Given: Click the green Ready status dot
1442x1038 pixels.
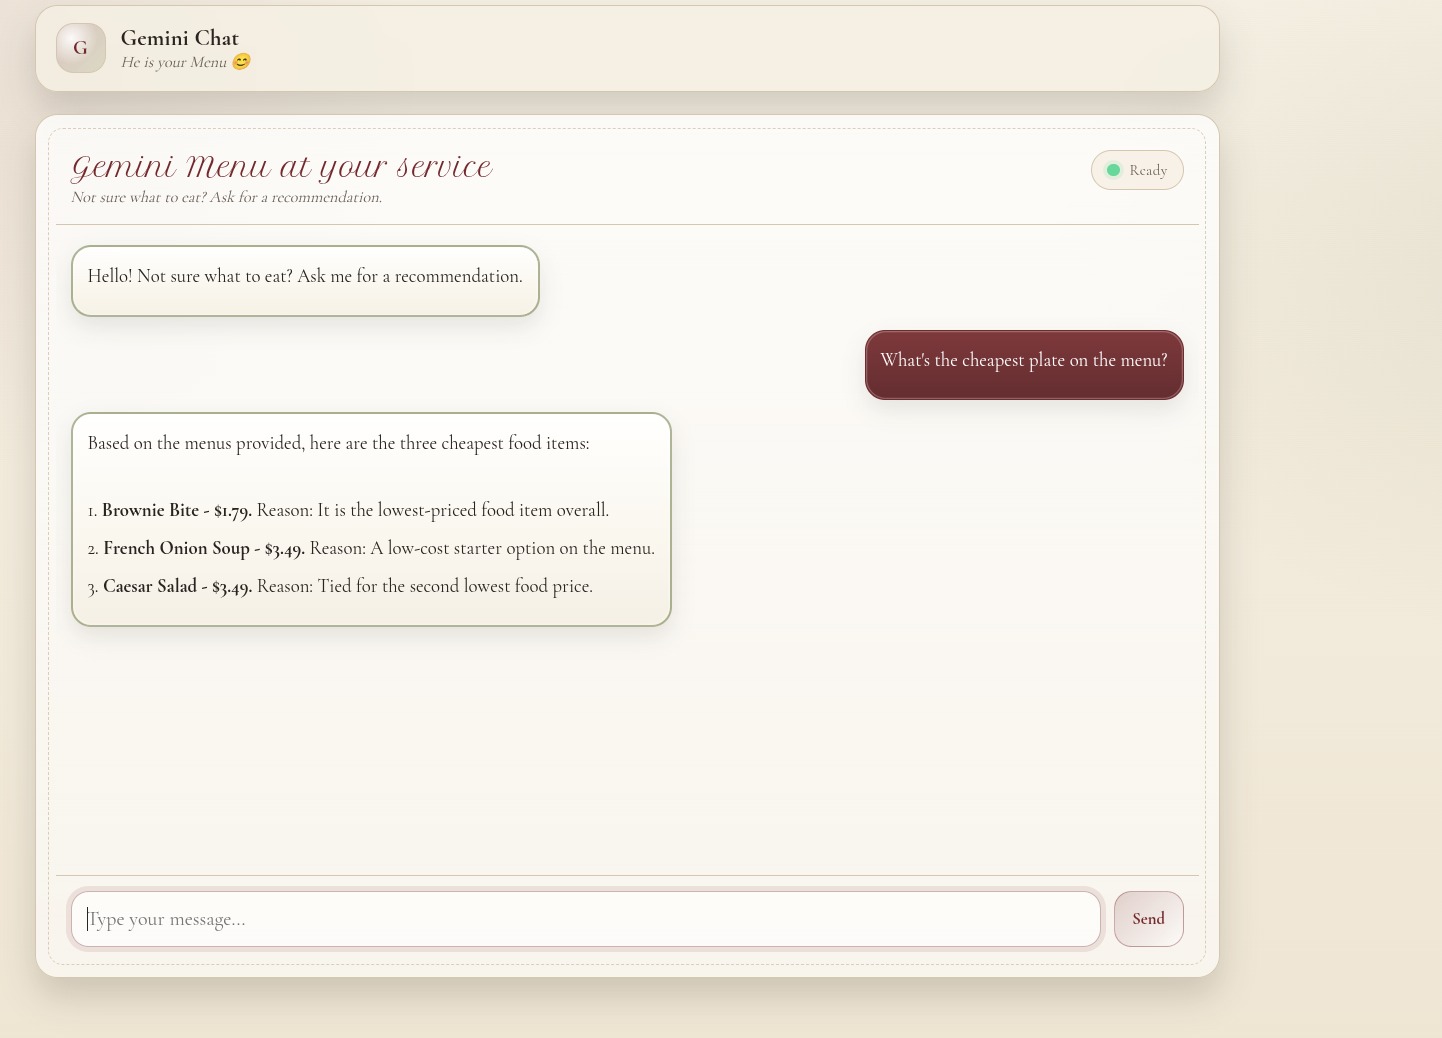Looking at the screenshot, I should pos(1113,170).
